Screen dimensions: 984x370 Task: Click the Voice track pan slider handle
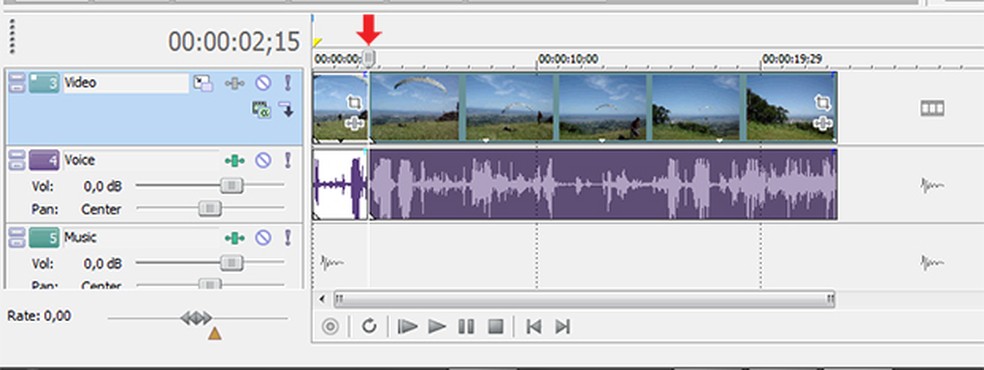point(210,209)
